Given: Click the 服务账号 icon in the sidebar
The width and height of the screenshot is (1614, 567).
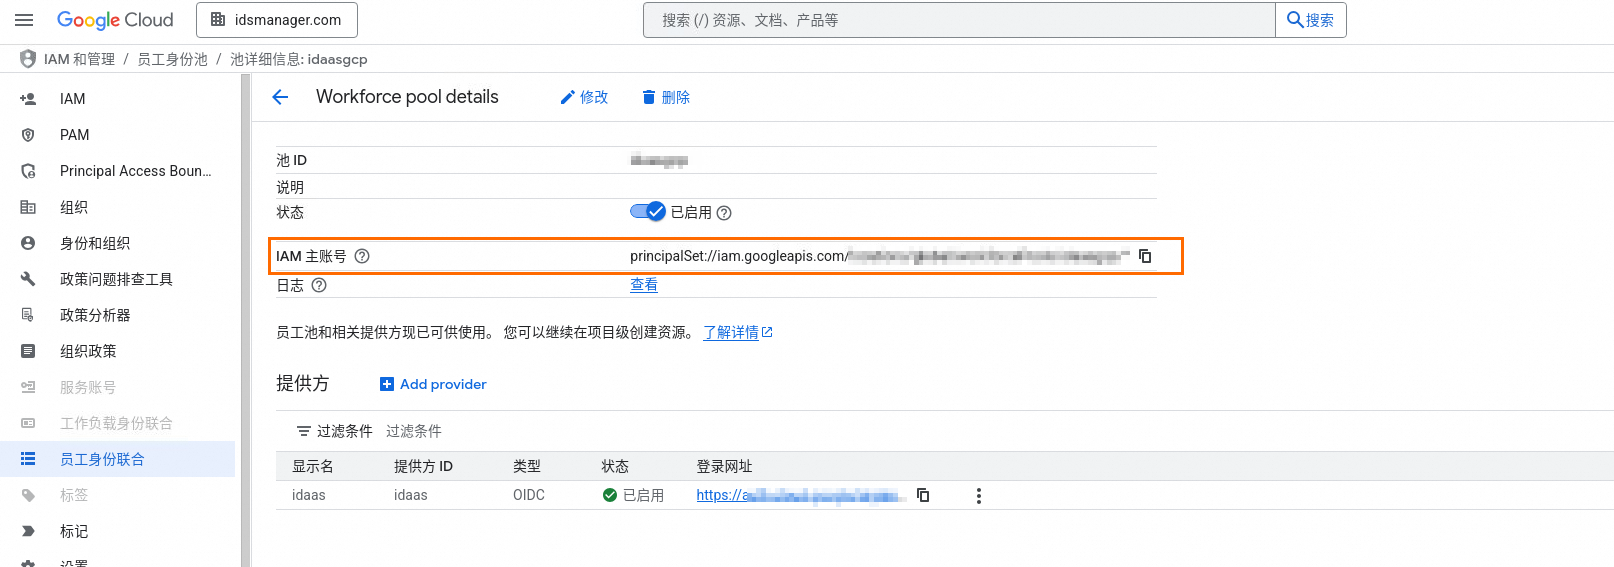Looking at the screenshot, I should [x=28, y=387].
